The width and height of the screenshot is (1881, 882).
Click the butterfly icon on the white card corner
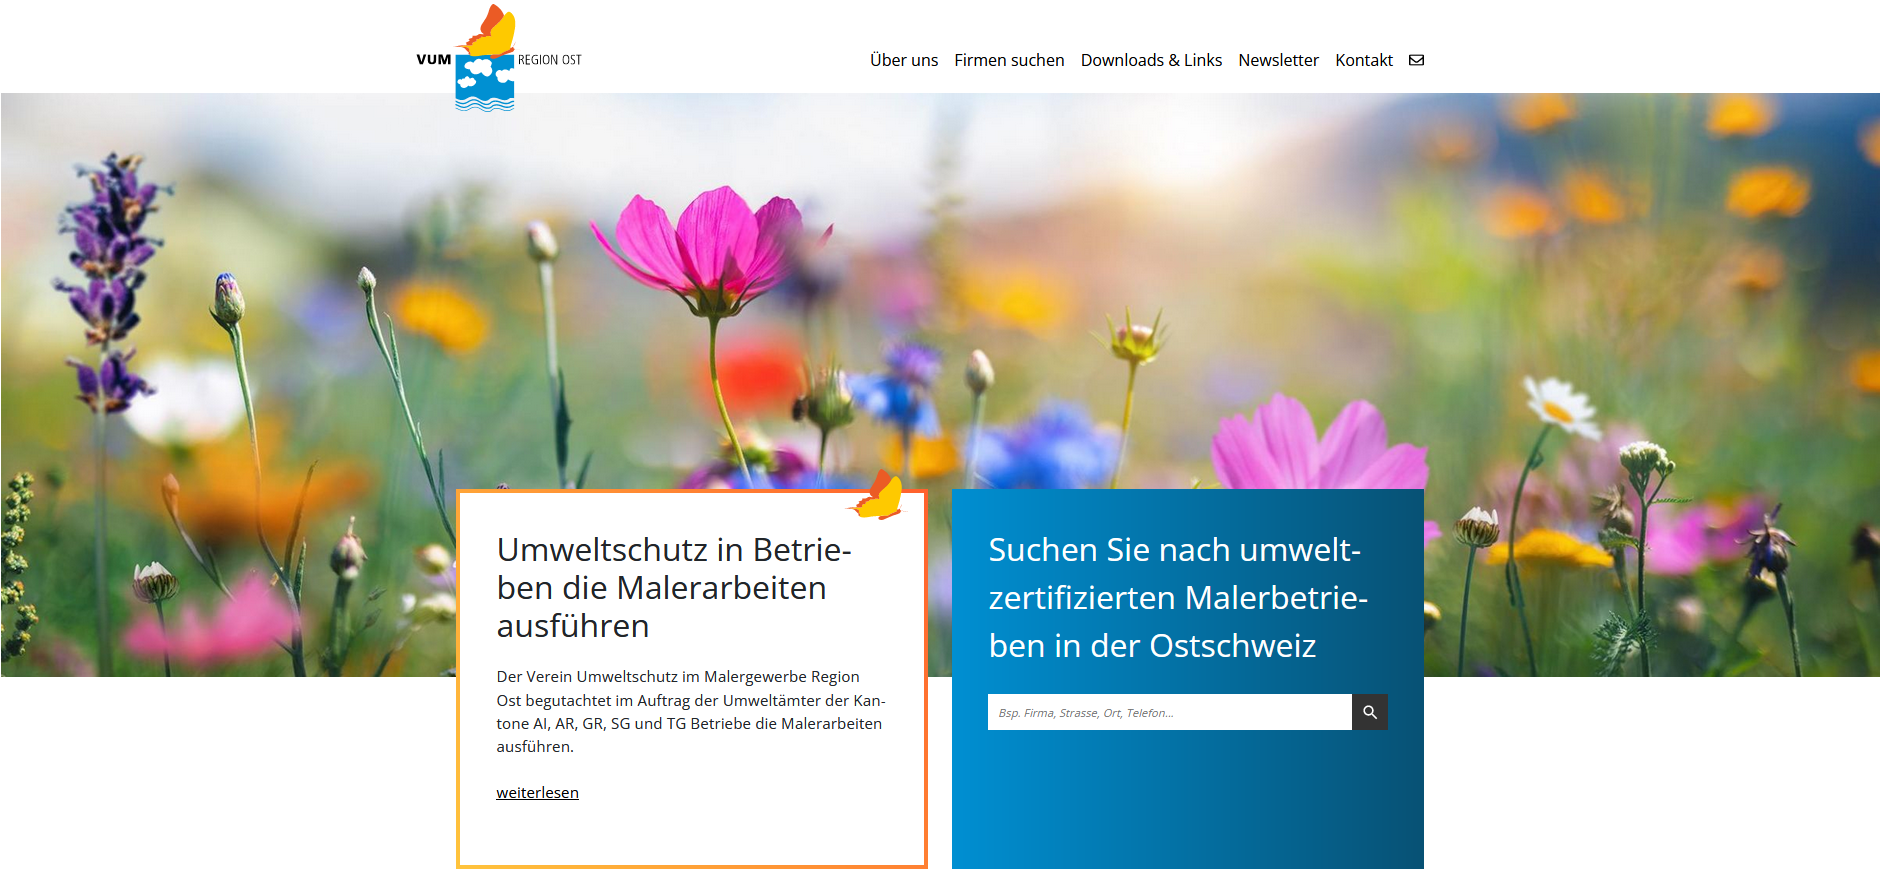click(879, 497)
